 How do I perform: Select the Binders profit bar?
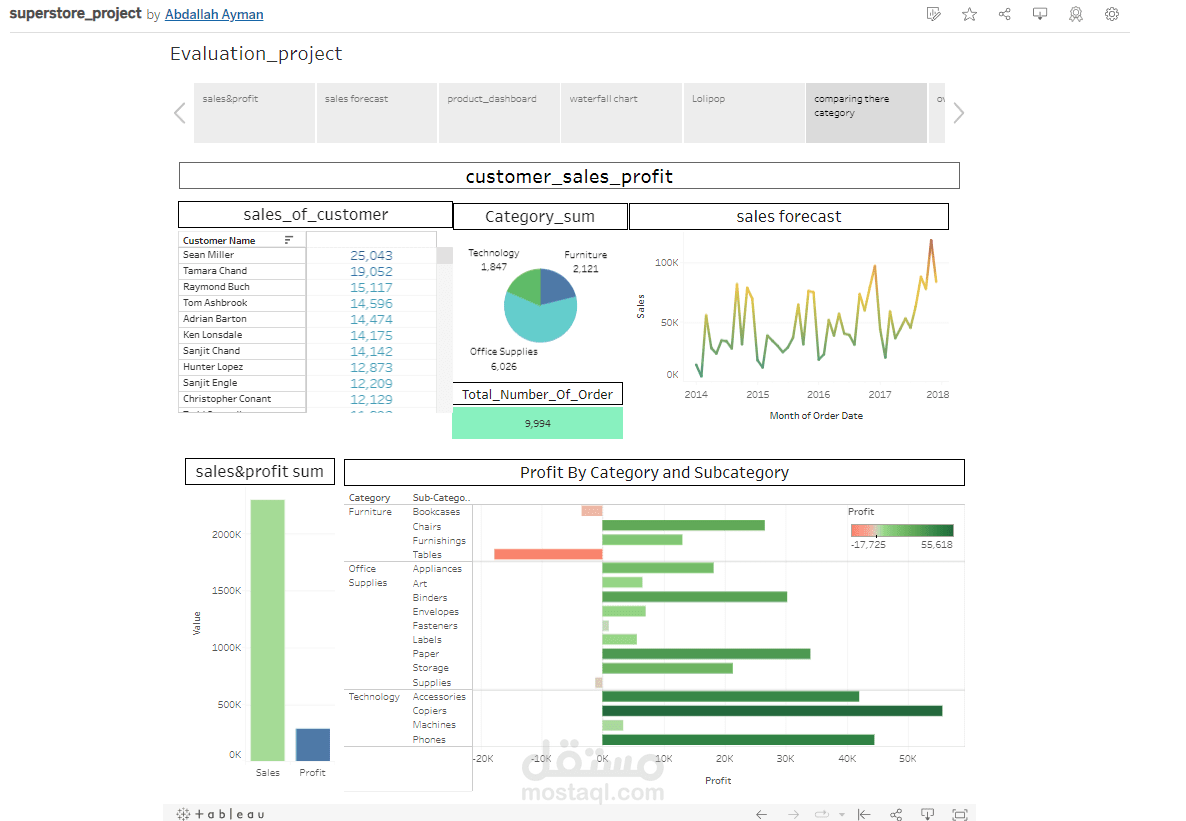pos(694,597)
